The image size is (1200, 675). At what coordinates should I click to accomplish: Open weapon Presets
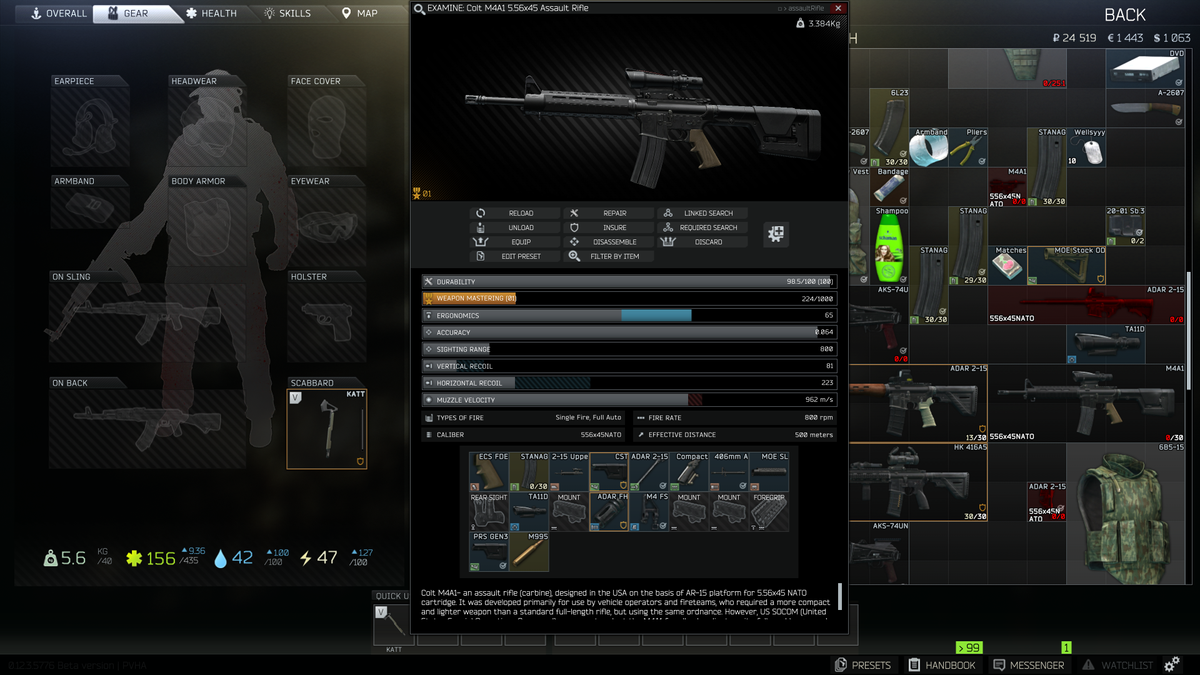click(864, 664)
